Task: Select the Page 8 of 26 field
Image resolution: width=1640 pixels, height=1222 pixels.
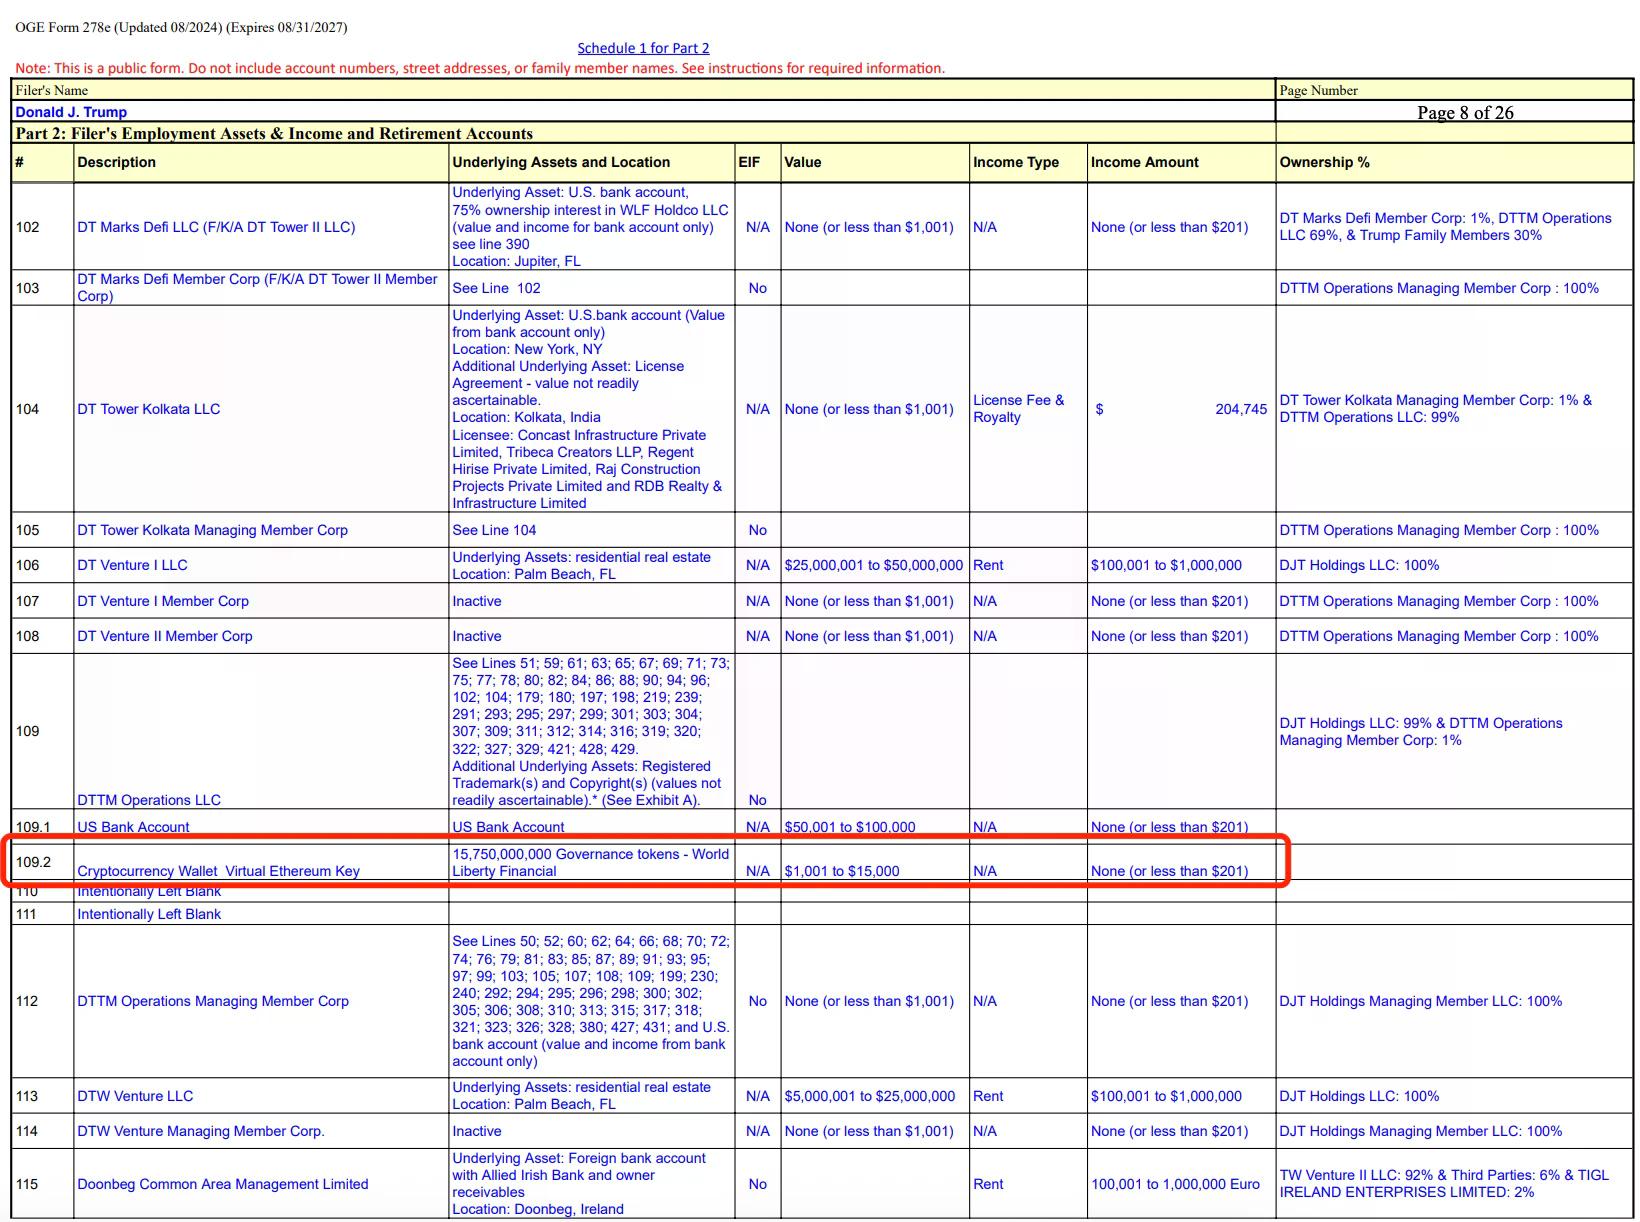Action: pos(1464,112)
